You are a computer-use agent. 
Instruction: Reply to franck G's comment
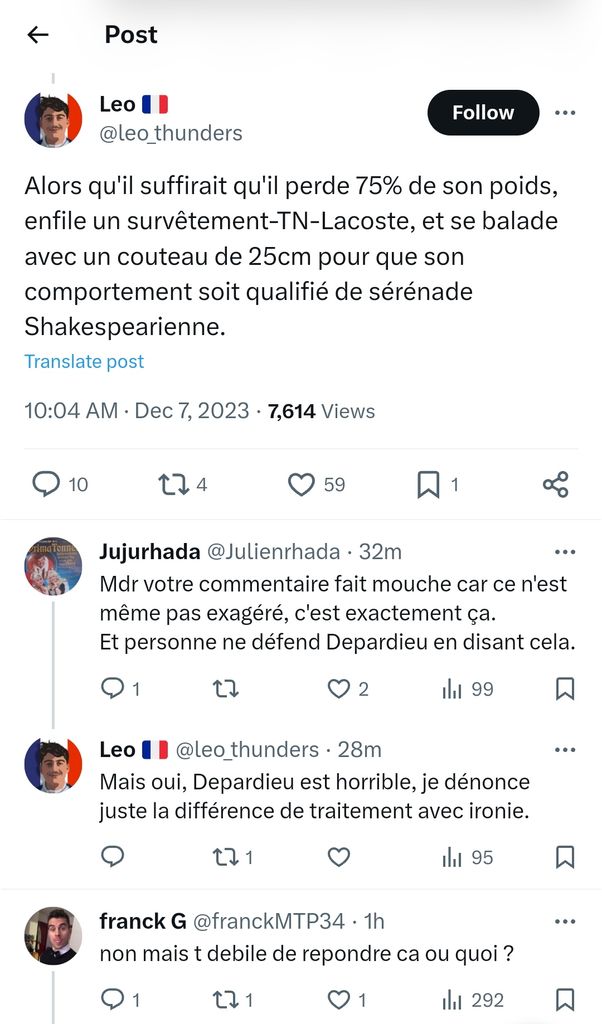point(113,999)
